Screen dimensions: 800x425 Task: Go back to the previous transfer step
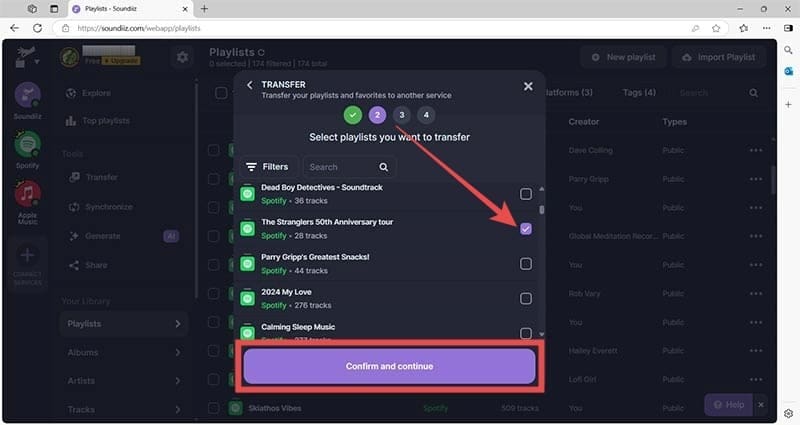pyautogui.click(x=249, y=85)
